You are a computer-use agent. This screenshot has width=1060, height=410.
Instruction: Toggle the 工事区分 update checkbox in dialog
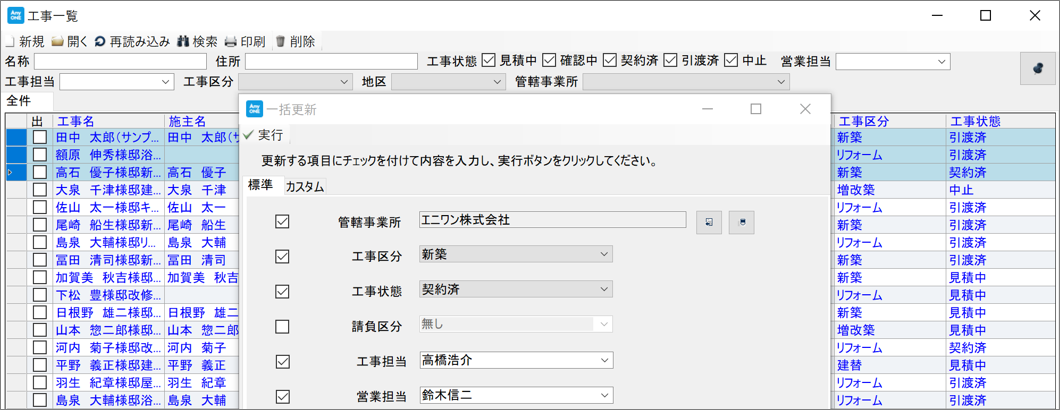pyautogui.click(x=283, y=256)
